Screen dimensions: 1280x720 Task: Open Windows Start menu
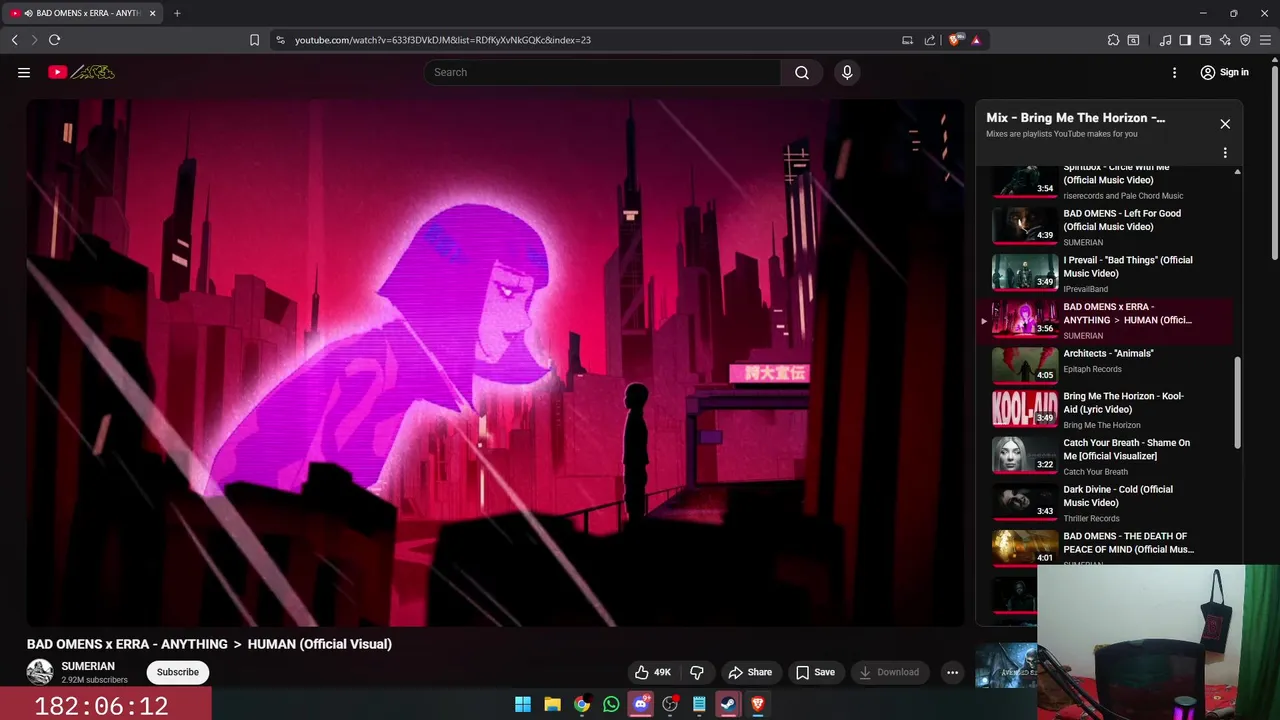pos(523,704)
